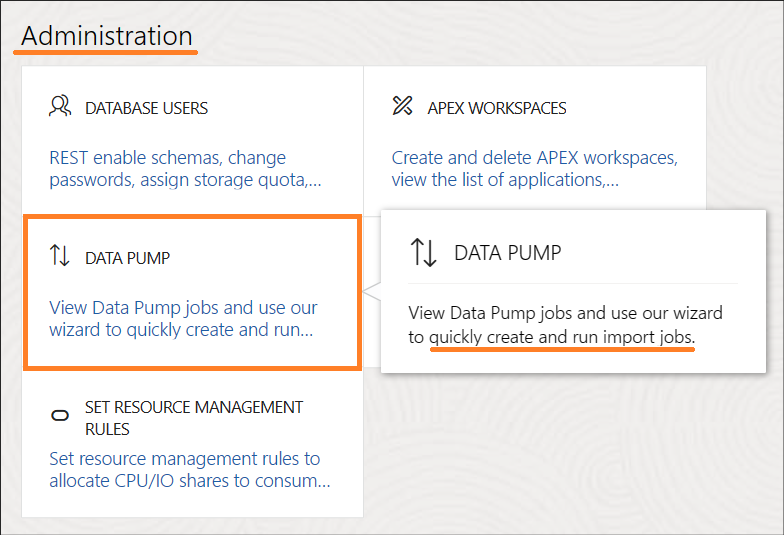Open the DATABASE USERS card title
The height and width of the screenshot is (535, 784).
(x=146, y=108)
